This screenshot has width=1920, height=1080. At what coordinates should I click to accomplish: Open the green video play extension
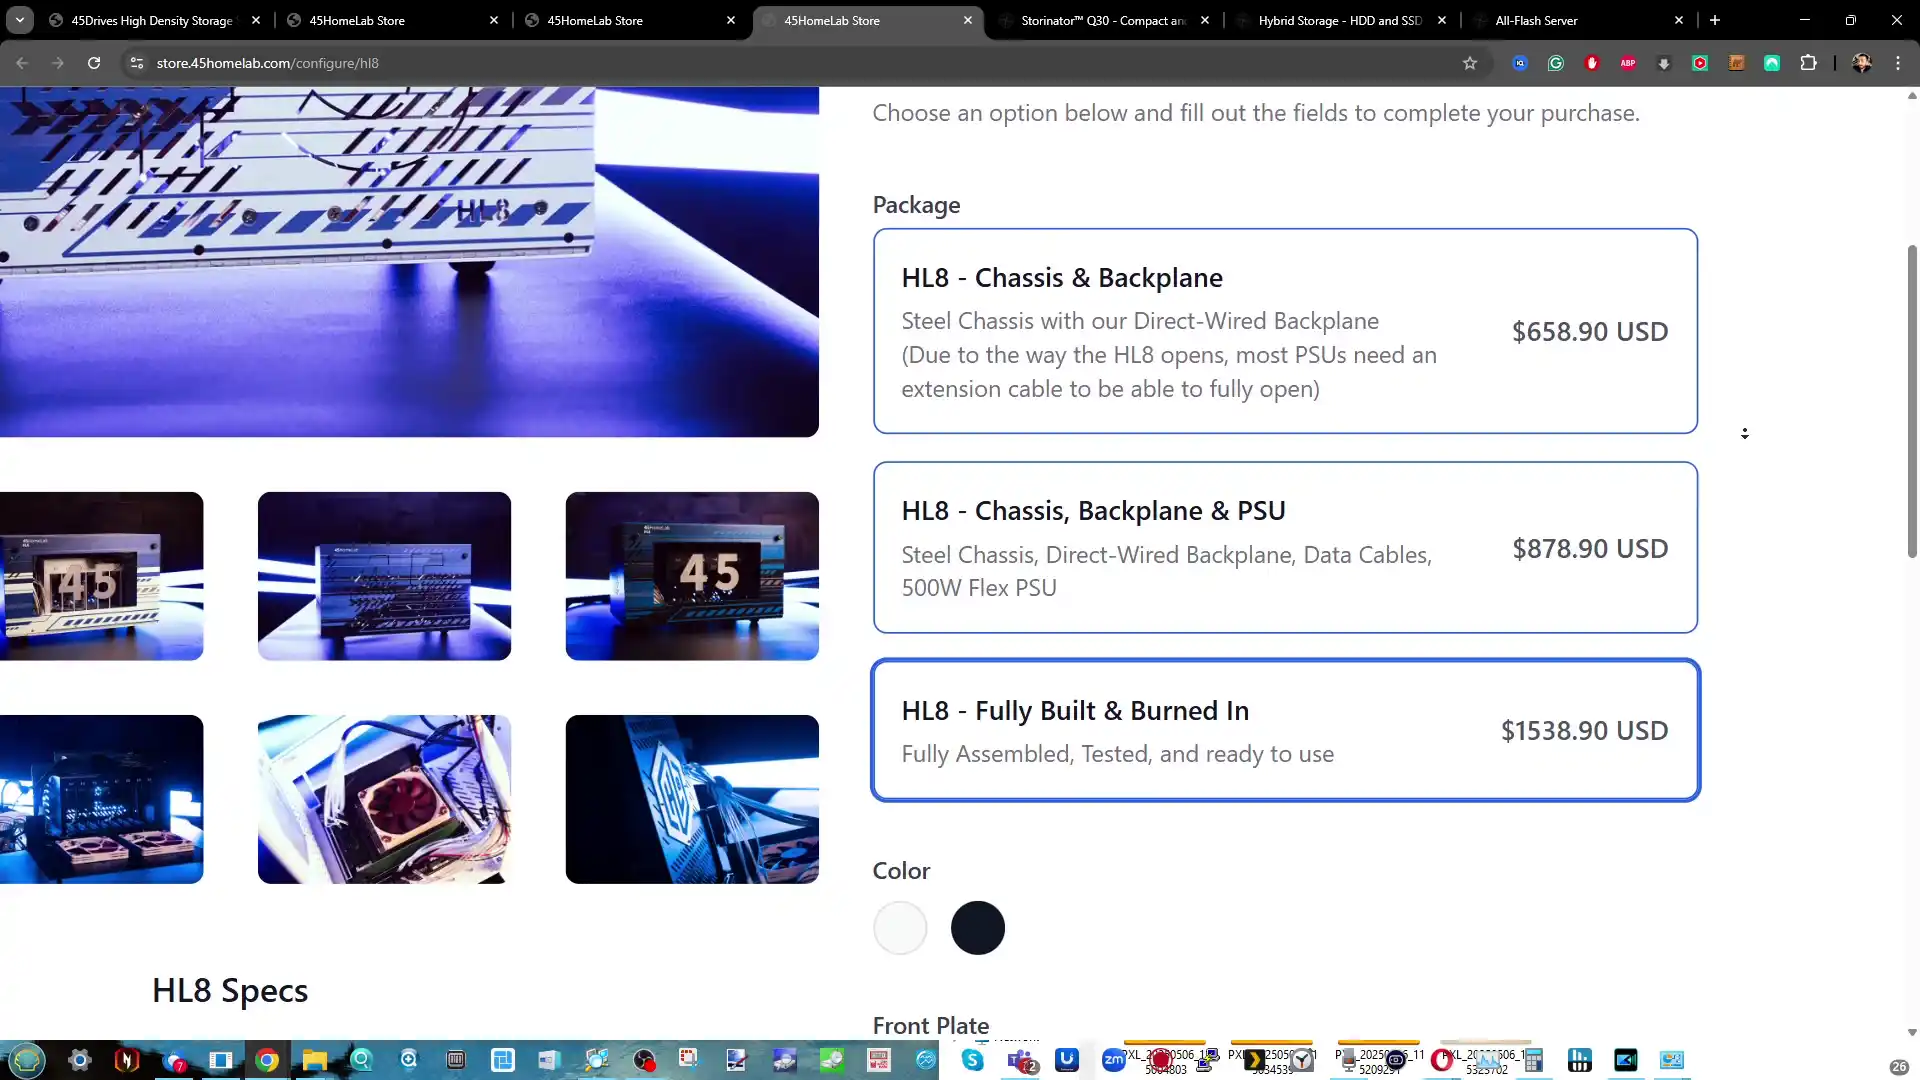1700,63
